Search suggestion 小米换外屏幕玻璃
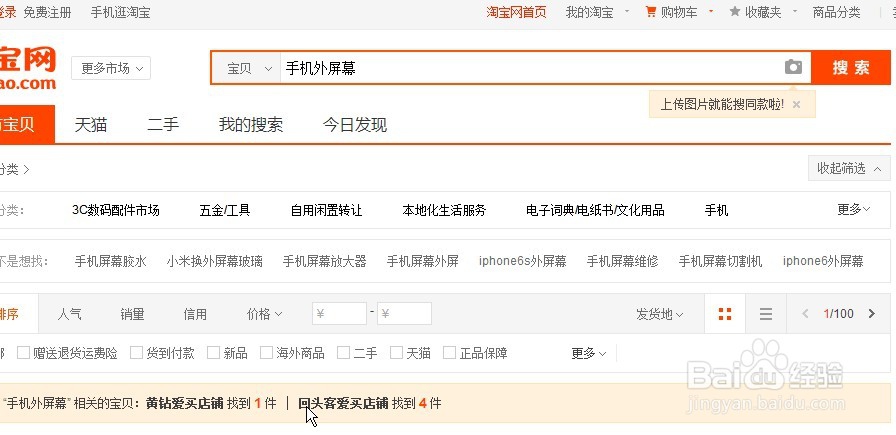Screen dimensions: 896x435 pos(215,261)
